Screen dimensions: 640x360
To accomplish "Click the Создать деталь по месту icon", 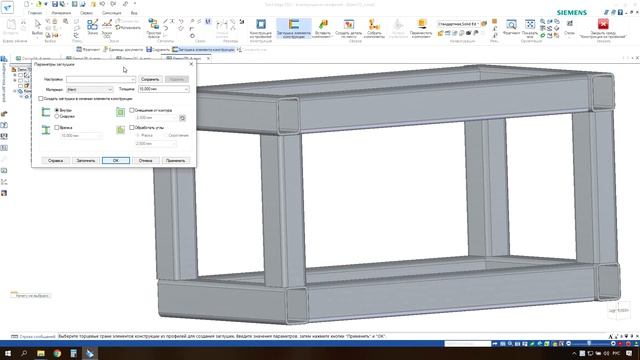I will (349, 29).
